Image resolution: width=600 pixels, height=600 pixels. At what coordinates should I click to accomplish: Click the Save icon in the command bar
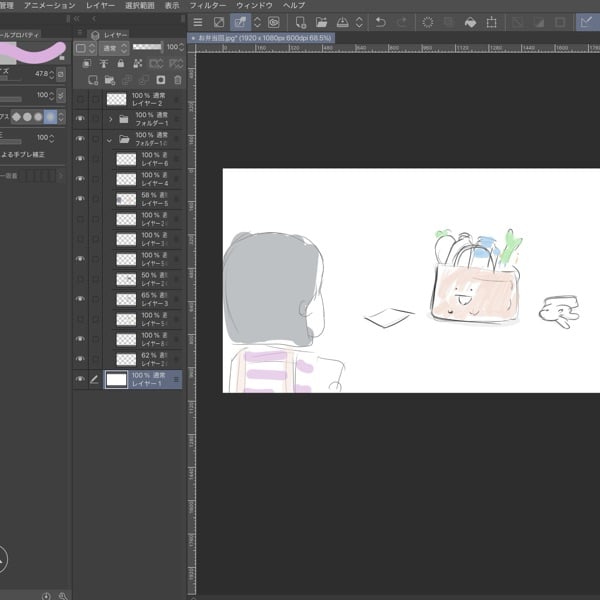(345, 22)
